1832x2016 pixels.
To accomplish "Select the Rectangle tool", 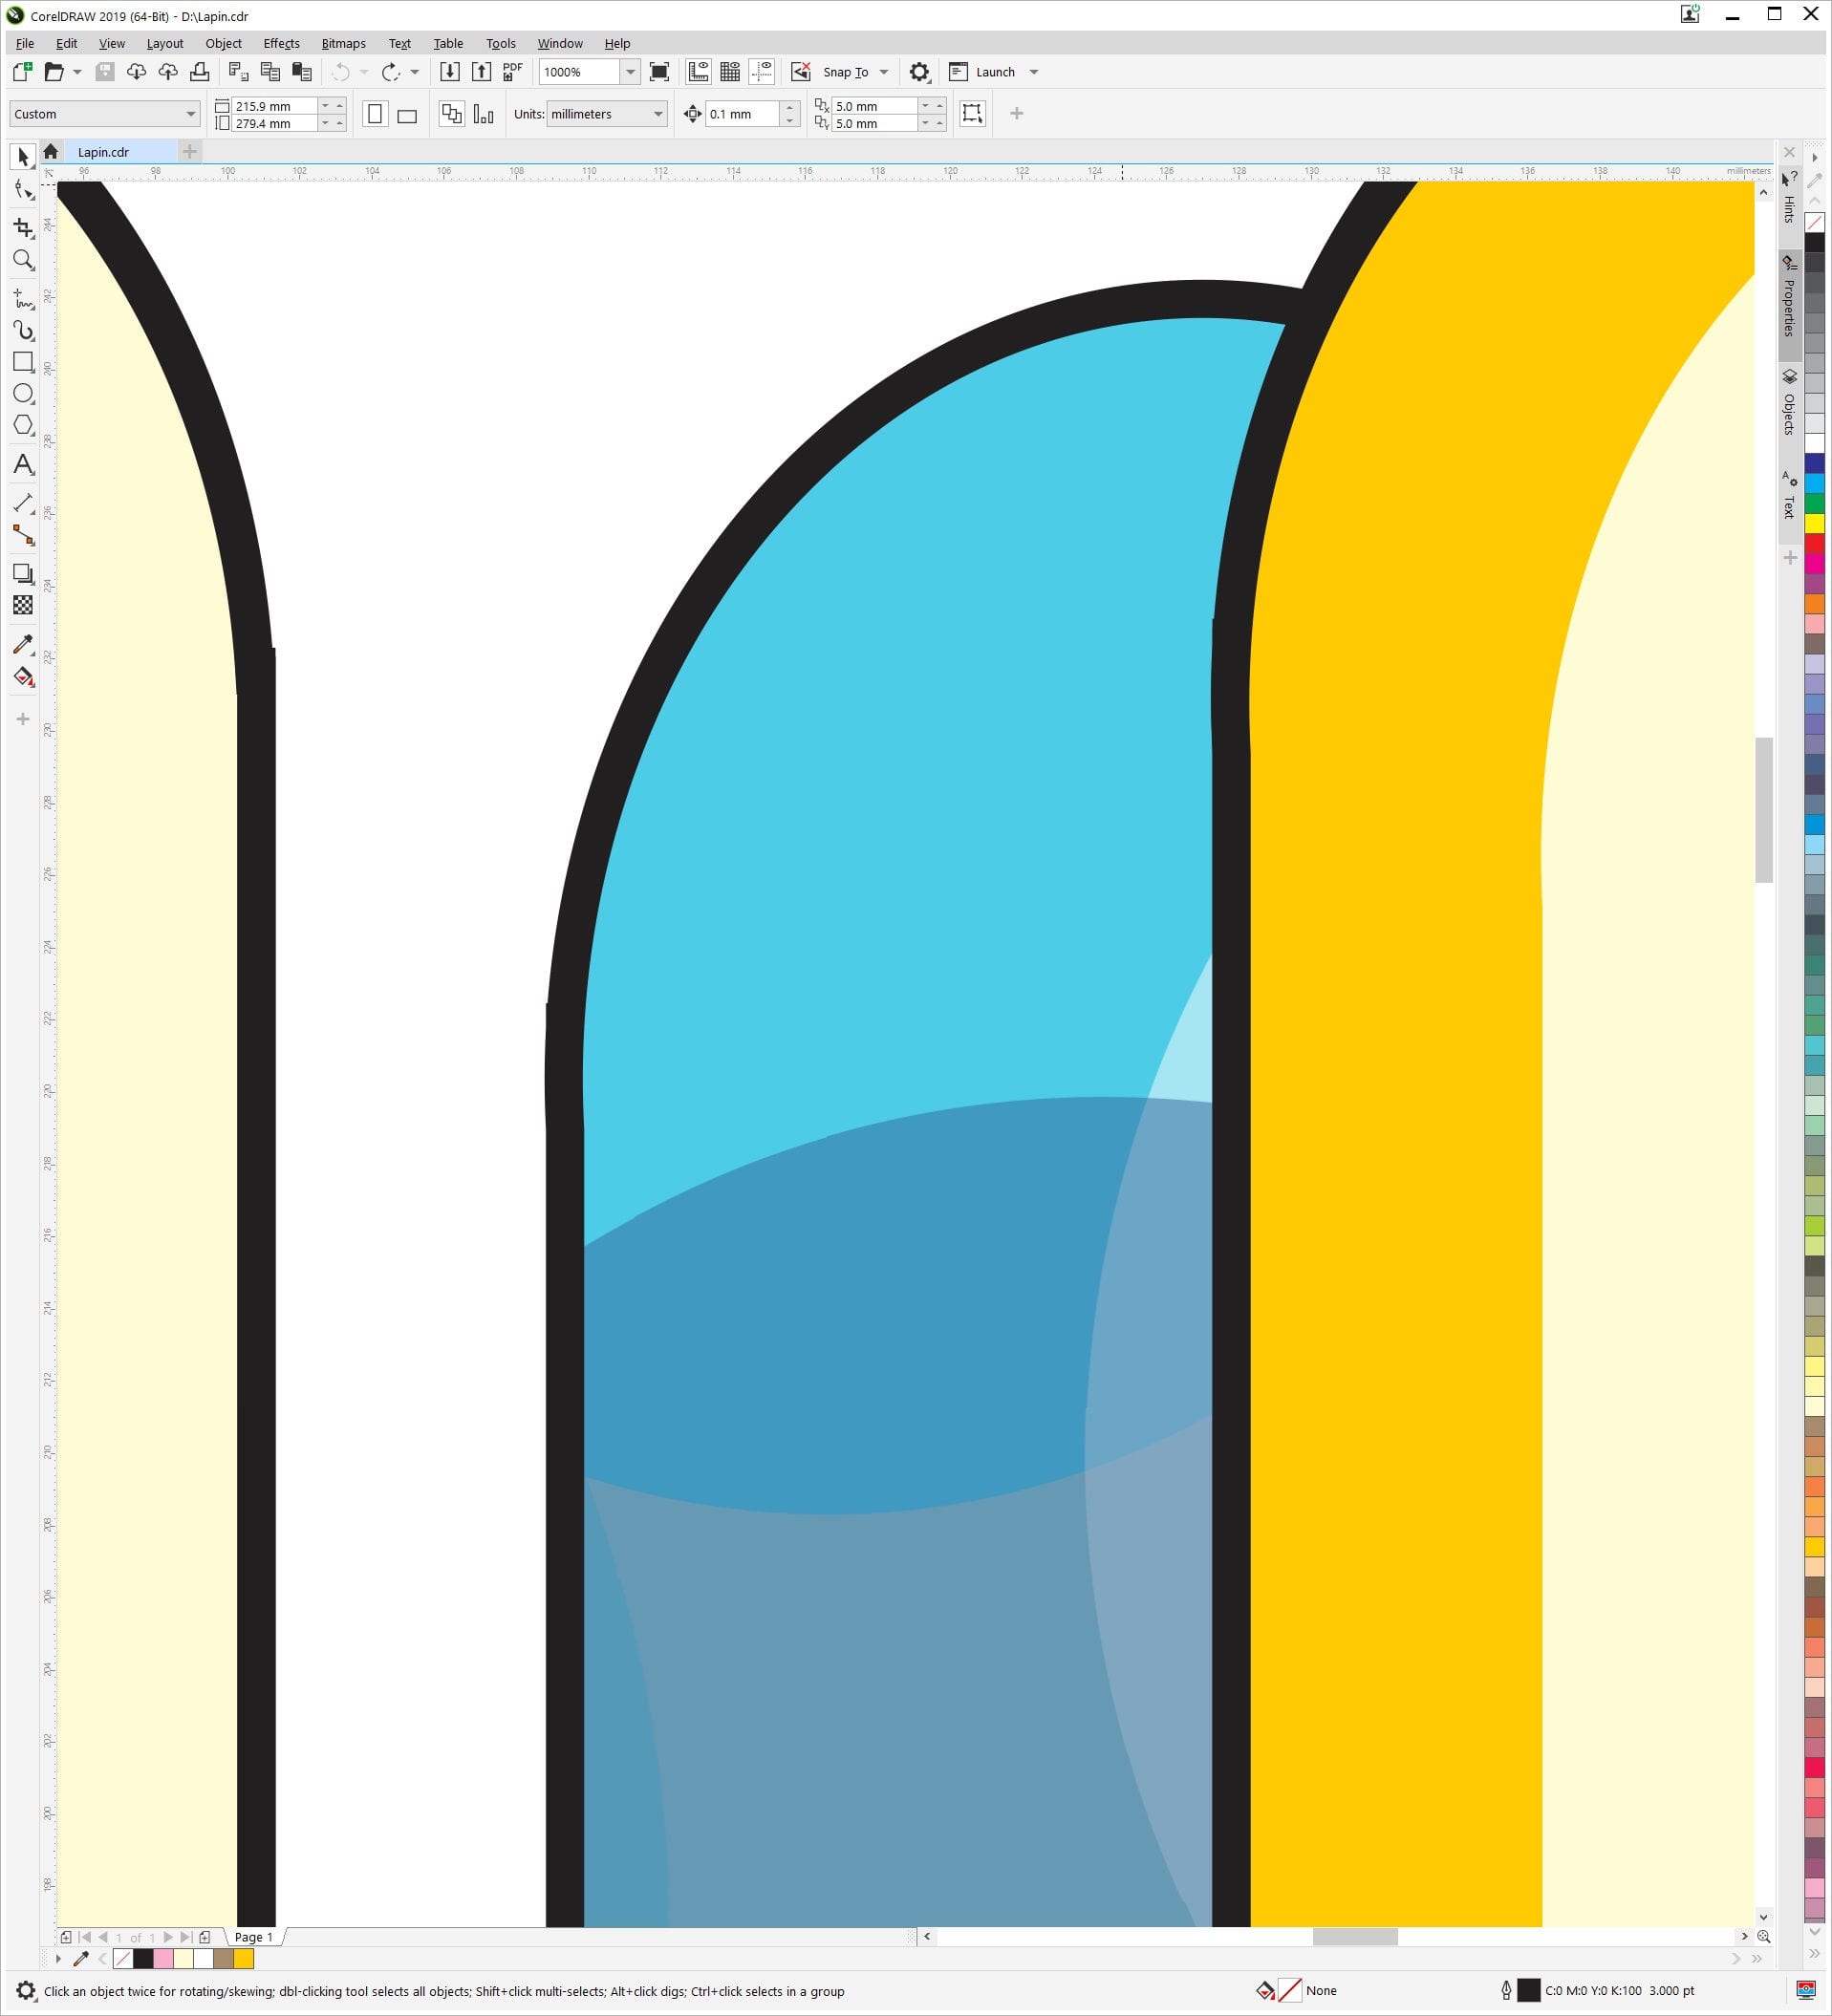I will [23, 362].
